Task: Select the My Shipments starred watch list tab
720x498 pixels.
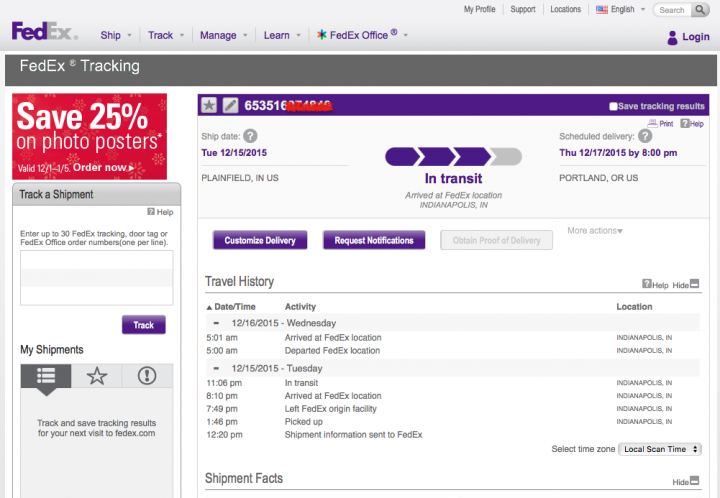Action: [x=97, y=376]
